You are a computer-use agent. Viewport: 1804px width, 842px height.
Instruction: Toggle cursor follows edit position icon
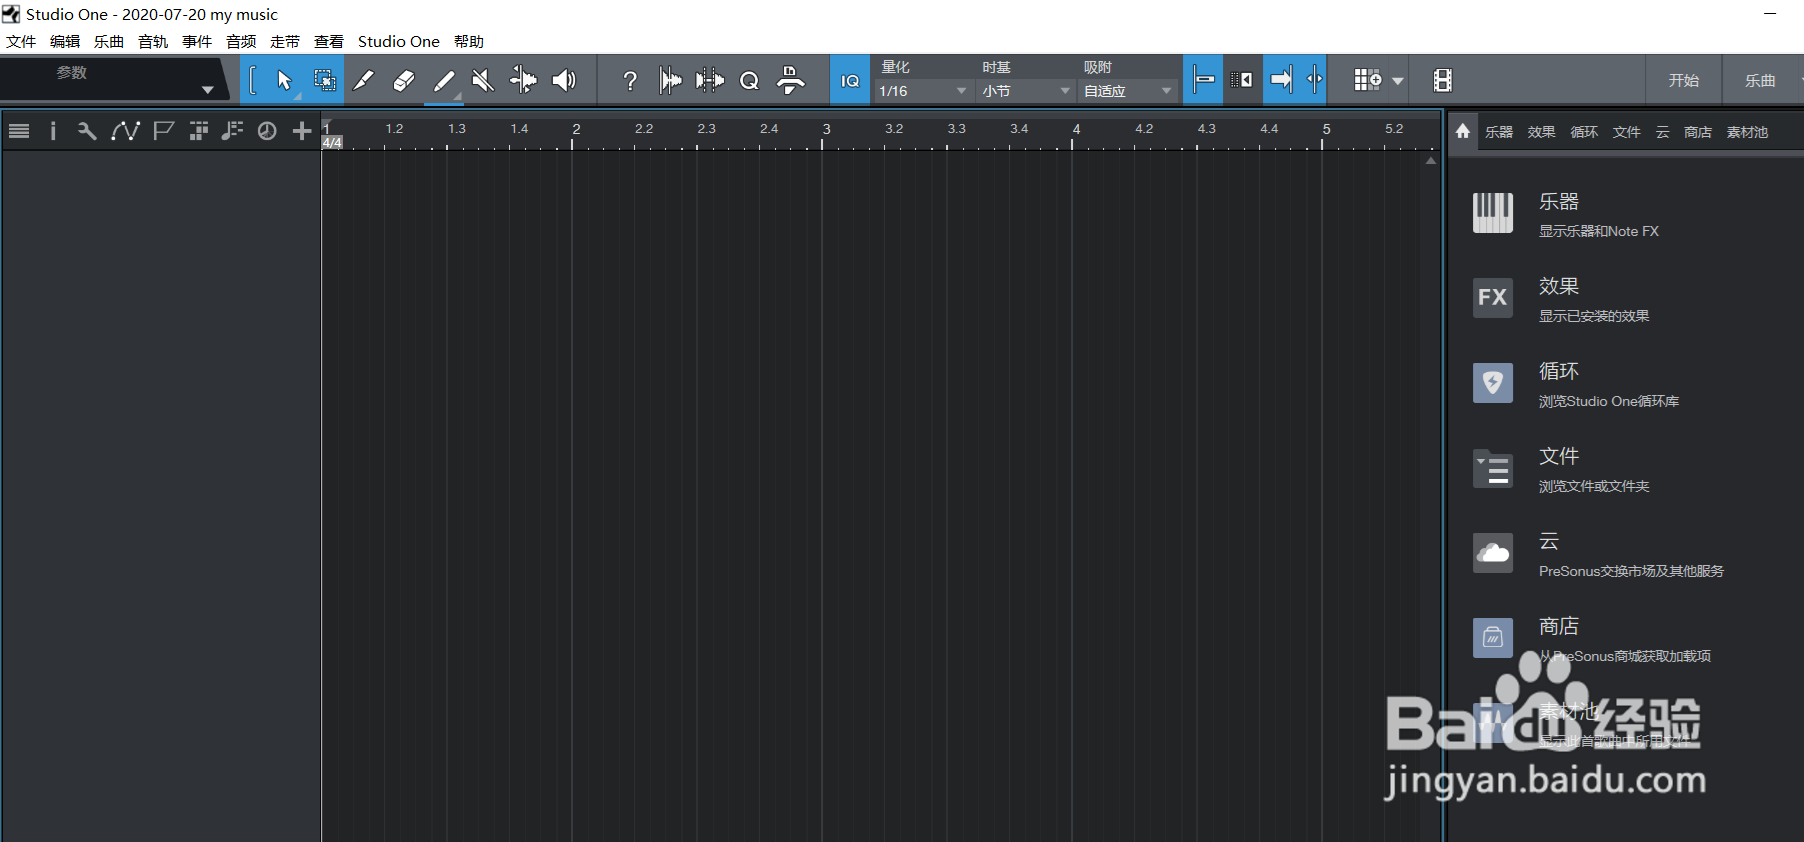[x=1314, y=80]
